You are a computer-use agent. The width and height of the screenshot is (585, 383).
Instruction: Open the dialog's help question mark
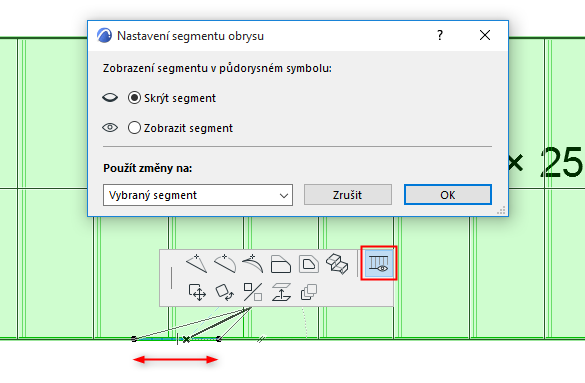[440, 35]
